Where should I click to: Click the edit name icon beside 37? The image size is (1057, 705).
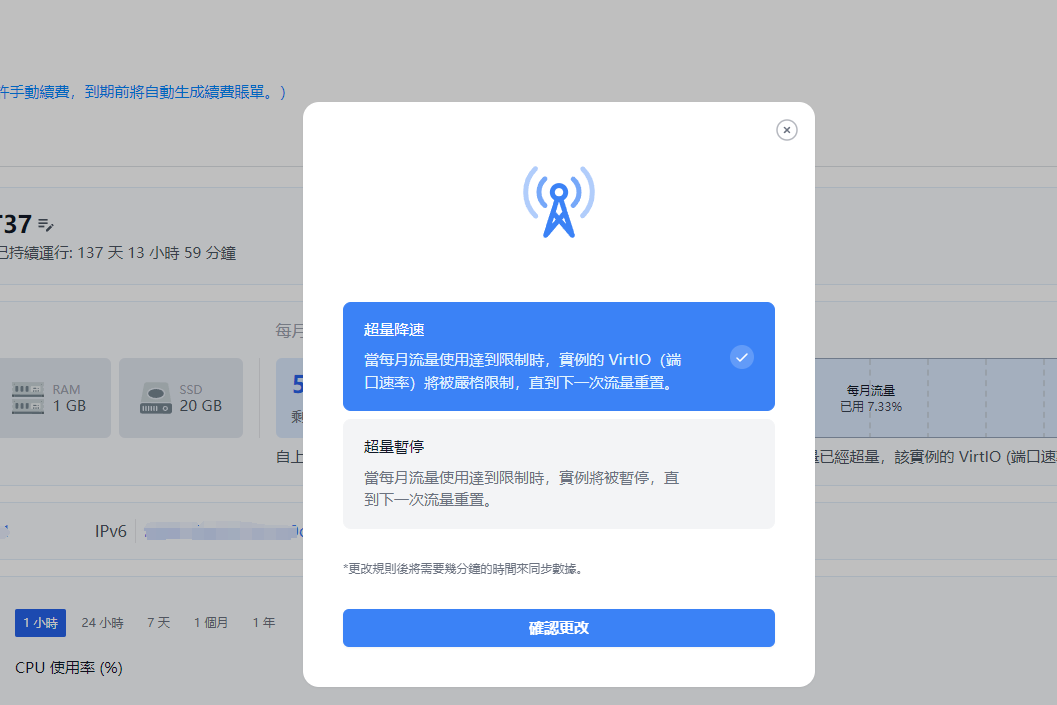pyautogui.click(x=46, y=224)
